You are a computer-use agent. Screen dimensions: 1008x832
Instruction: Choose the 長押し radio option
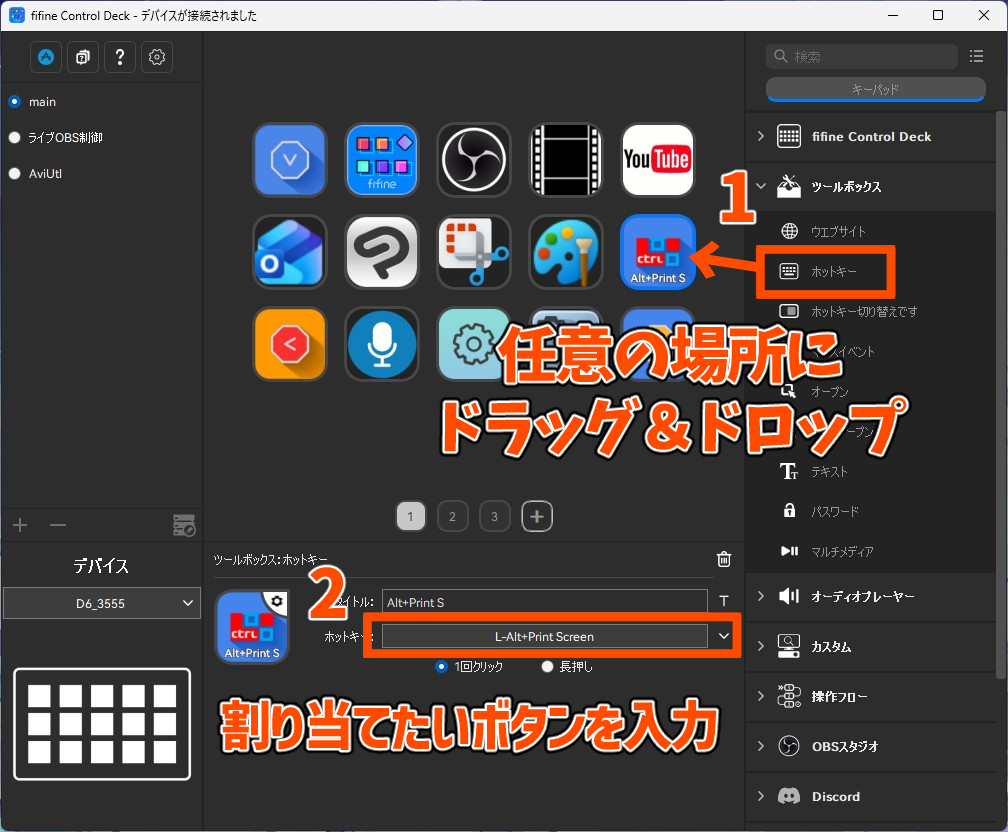[x=547, y=666]
